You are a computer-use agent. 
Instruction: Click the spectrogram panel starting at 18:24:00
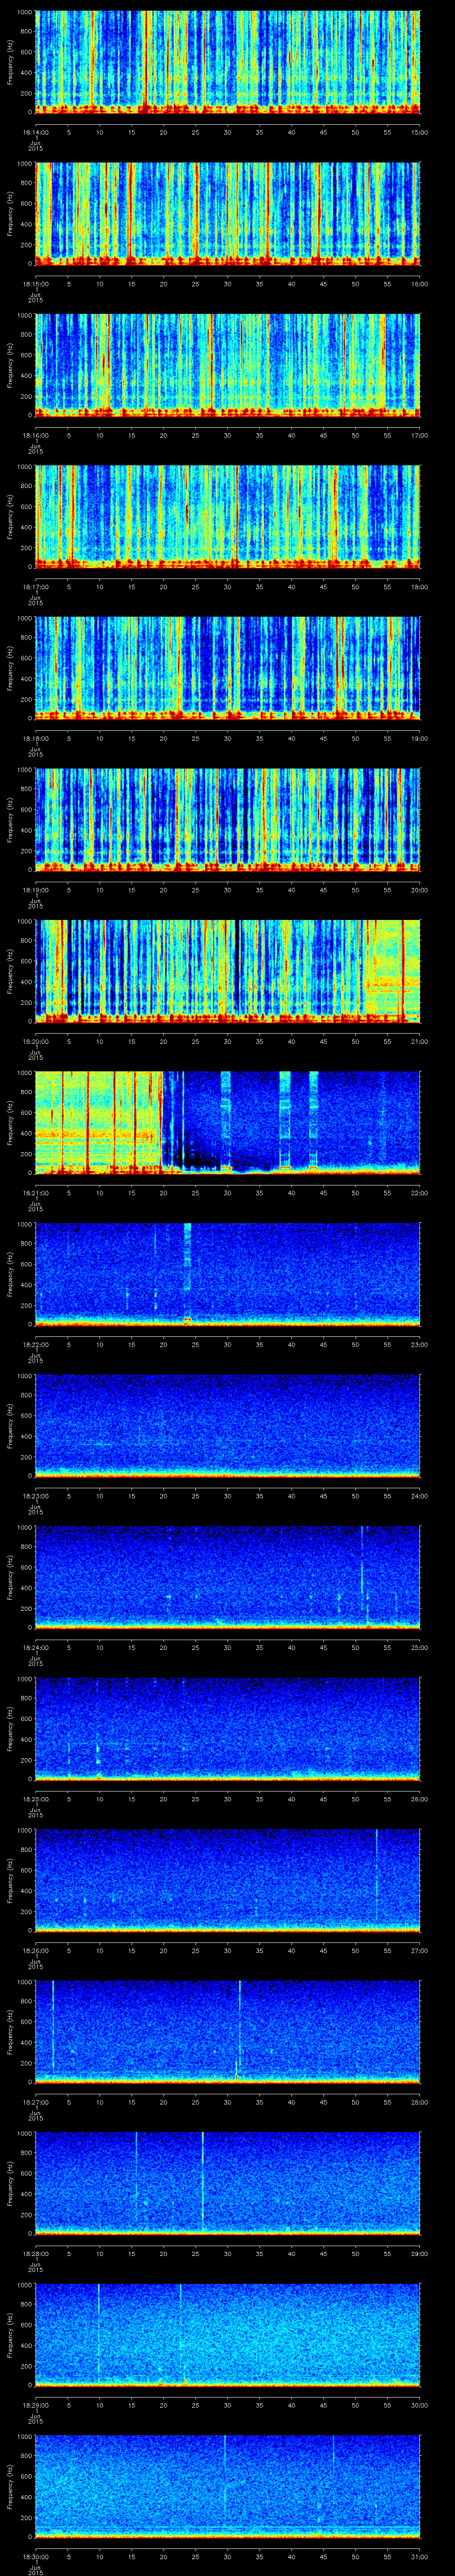click(228, 1578)
